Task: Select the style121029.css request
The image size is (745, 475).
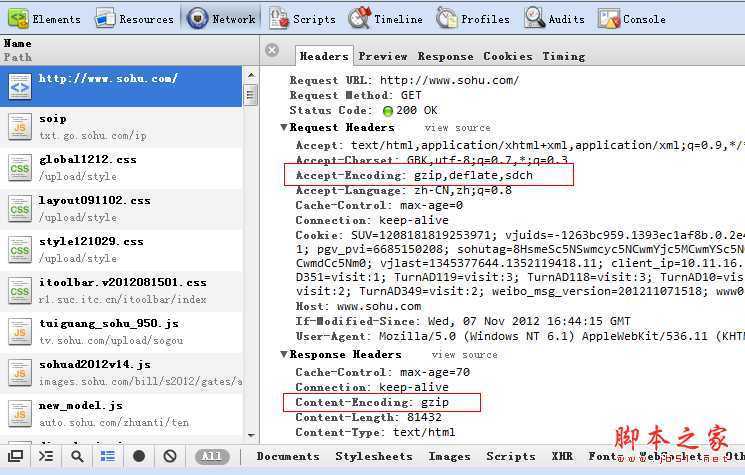Action: click(x=121, y=250)
